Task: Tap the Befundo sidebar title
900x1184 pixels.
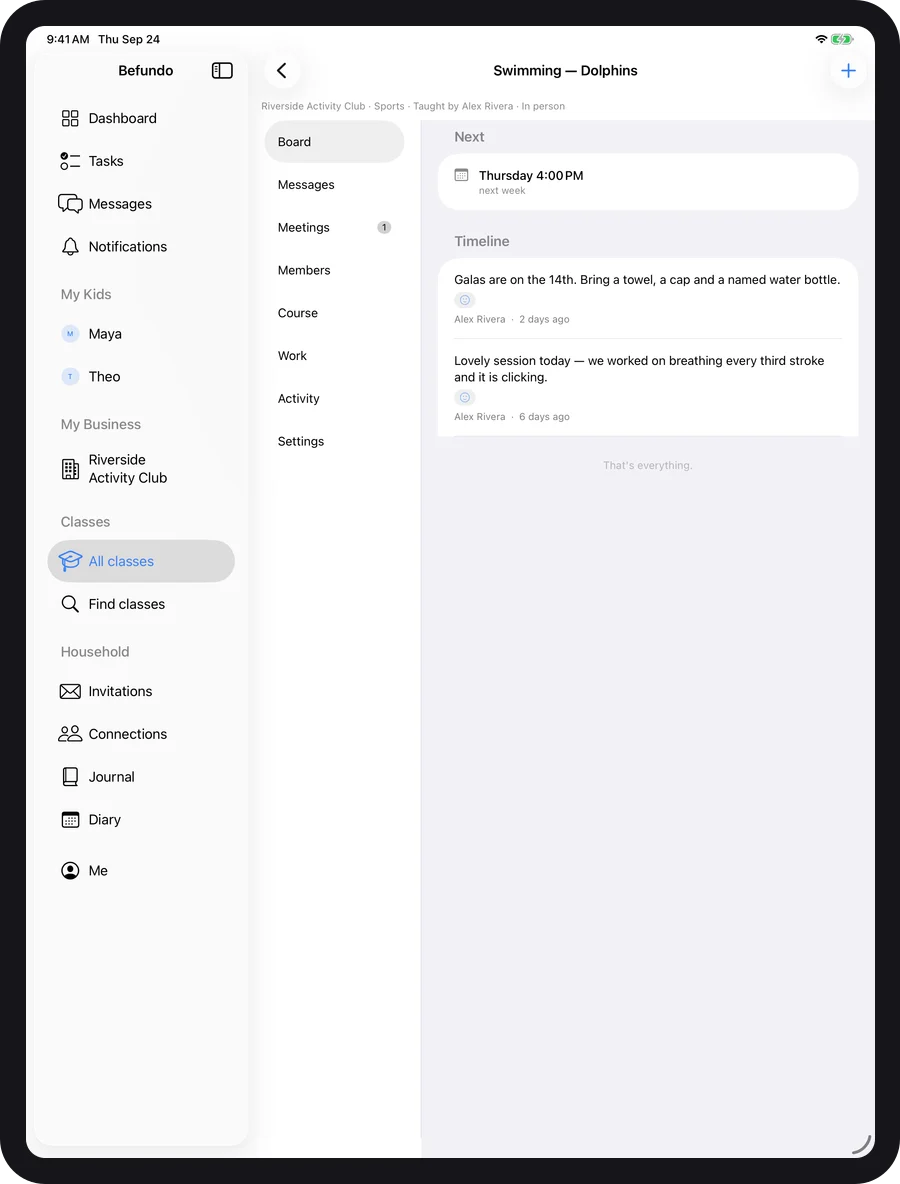Action: (146, 70)
